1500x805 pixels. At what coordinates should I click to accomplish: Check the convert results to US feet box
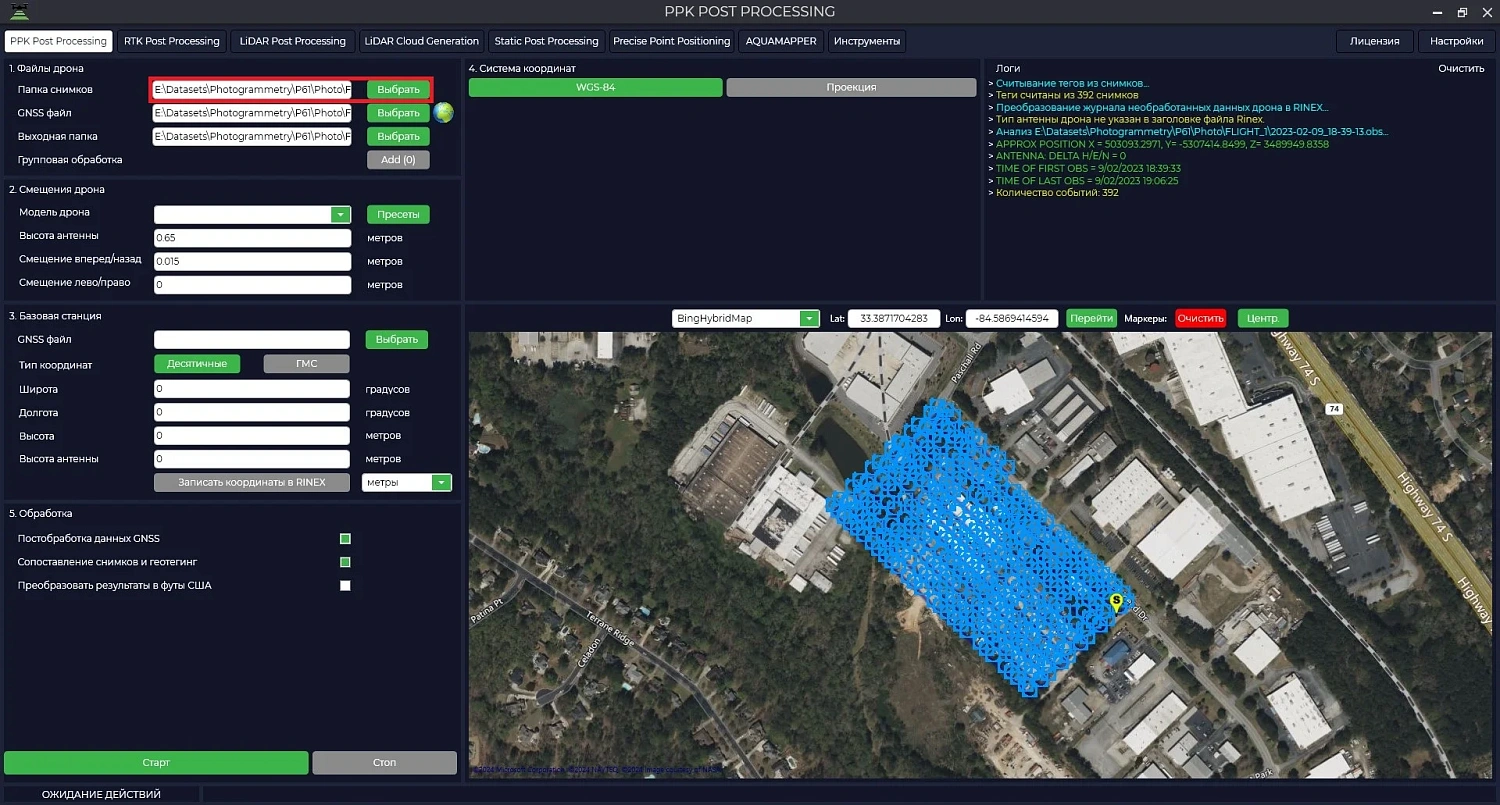345,586
